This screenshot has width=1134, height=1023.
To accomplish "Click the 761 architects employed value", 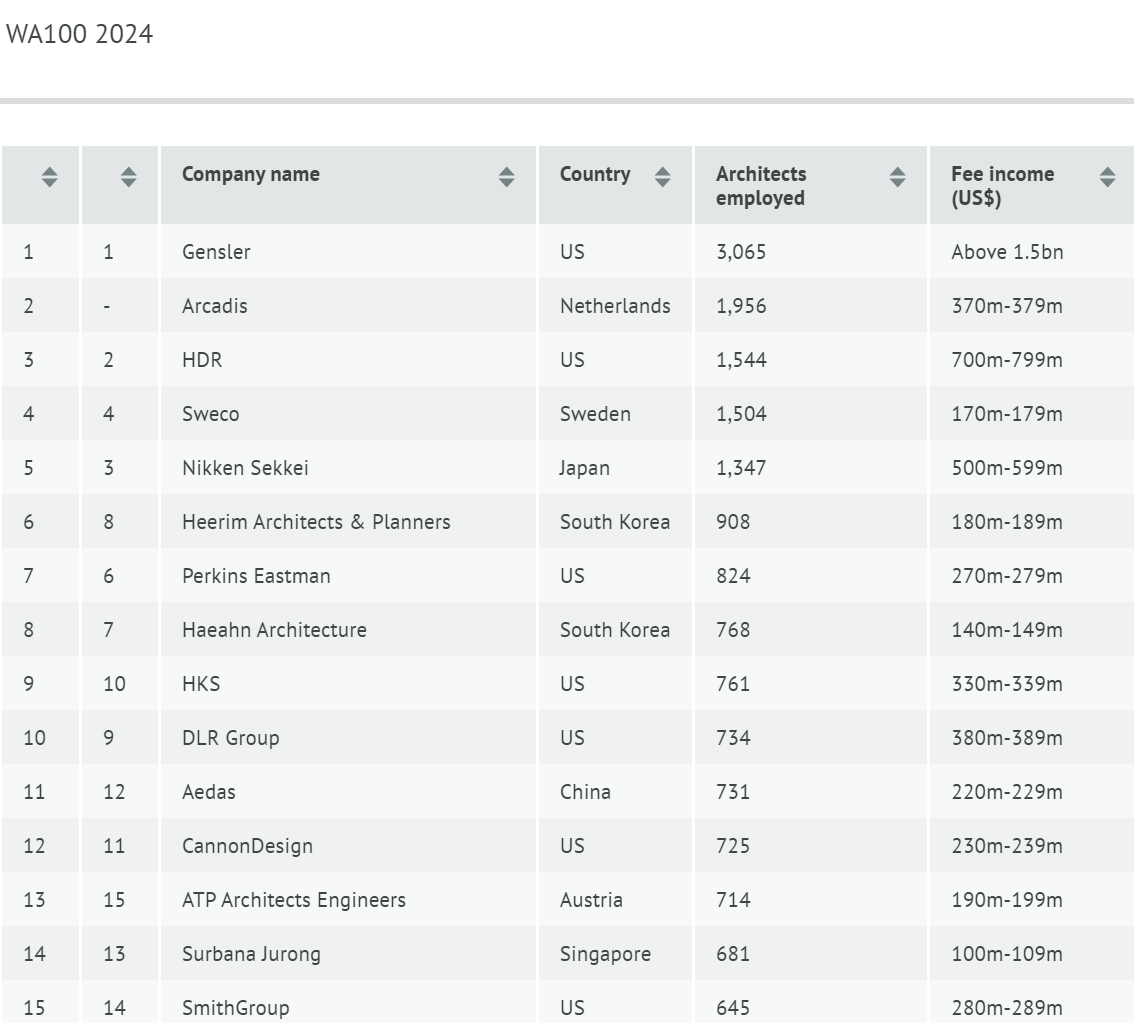I will click(733, 683).
